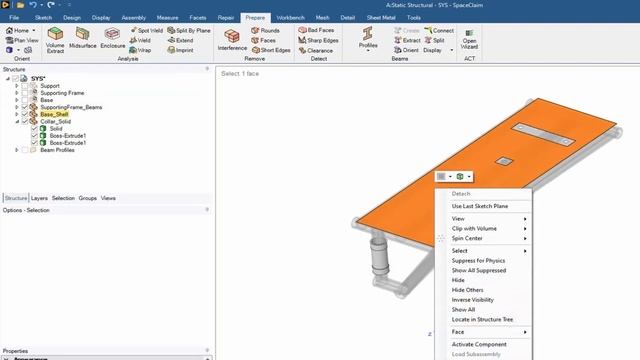
Task: Detect Bad Faces
Action: pyautogui.click(x=316, y=30)
